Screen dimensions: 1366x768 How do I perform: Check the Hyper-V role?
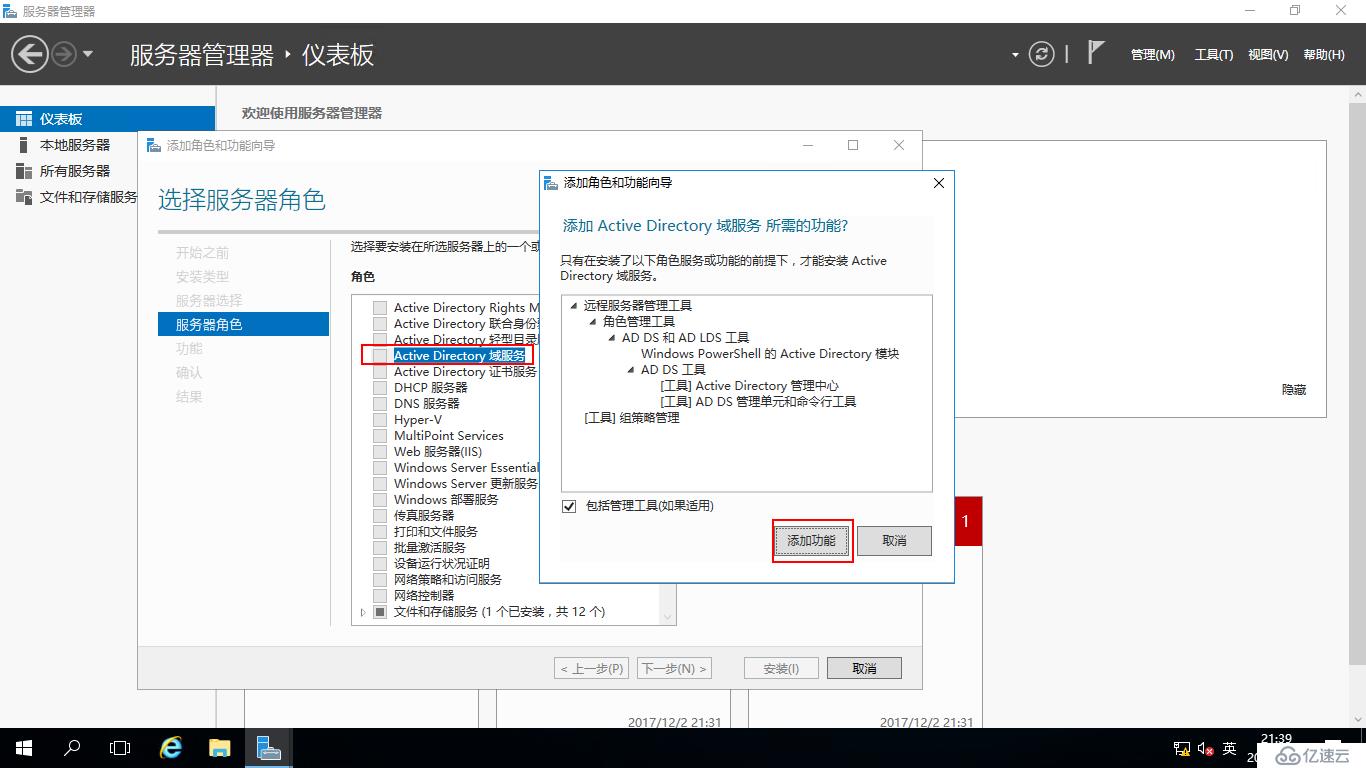379,420
